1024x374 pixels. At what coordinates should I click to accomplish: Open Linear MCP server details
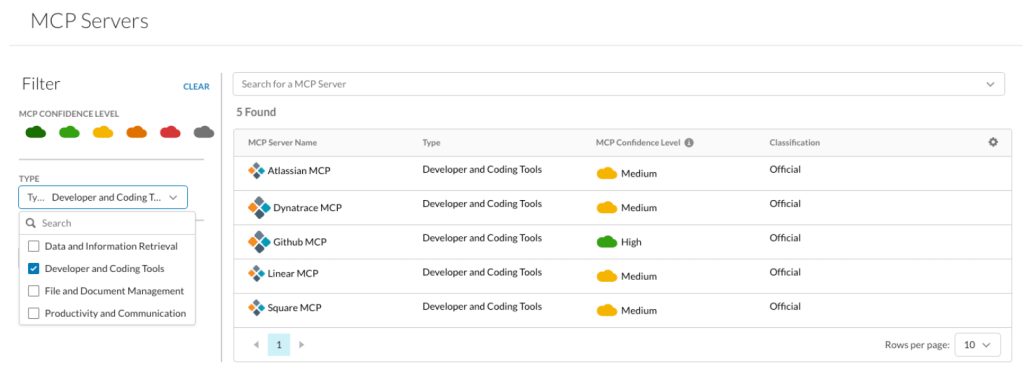(293, 274)
